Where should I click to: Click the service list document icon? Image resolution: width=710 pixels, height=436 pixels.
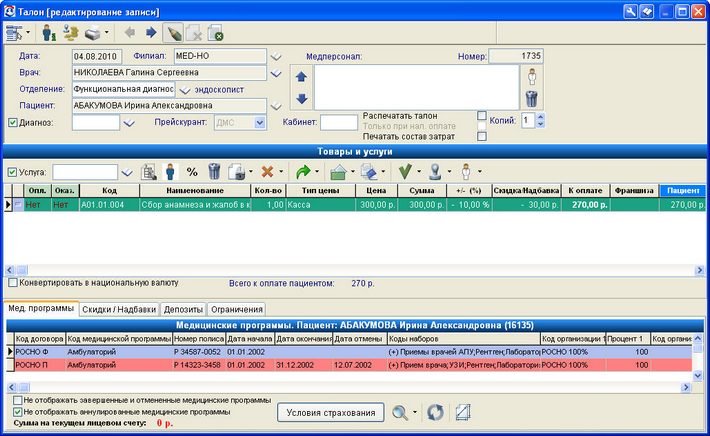149,172
